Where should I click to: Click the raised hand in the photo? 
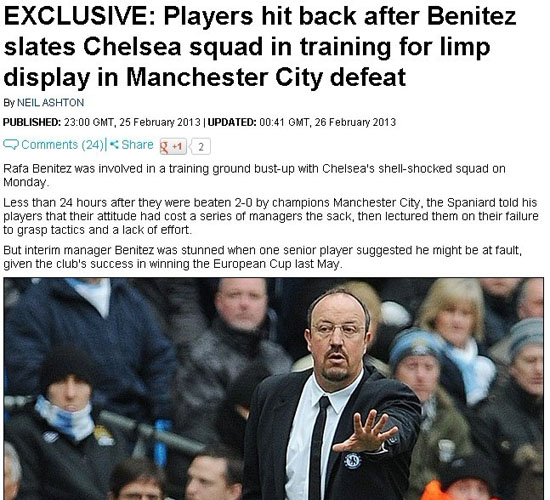[x=365, y=433]
